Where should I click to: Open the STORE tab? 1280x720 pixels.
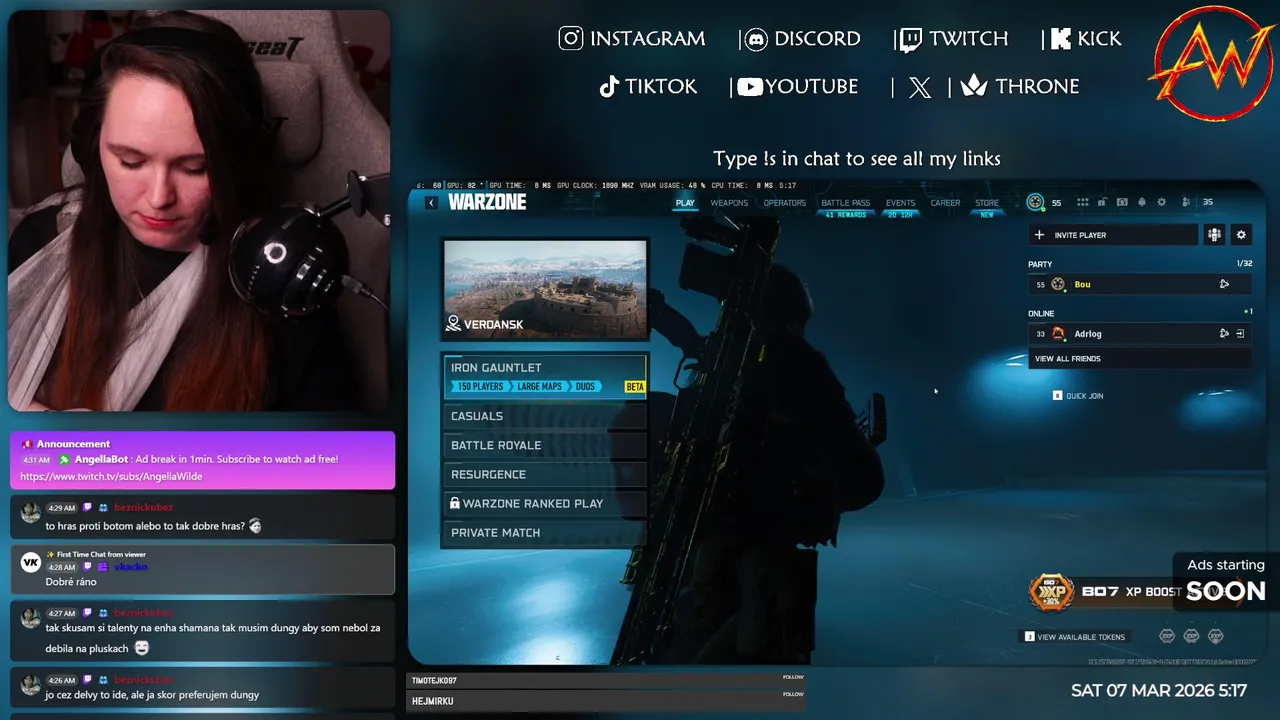click(987, 203)
